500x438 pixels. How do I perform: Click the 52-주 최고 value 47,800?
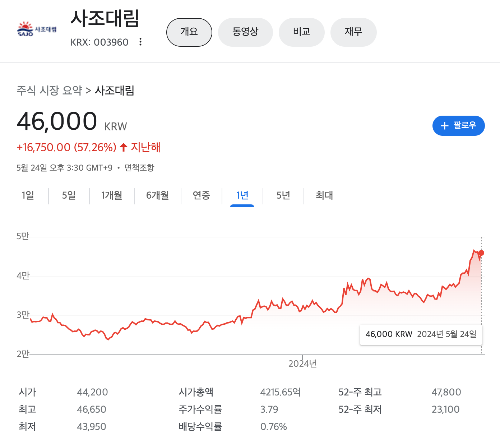pyautogui.click(x=446, y=392)
